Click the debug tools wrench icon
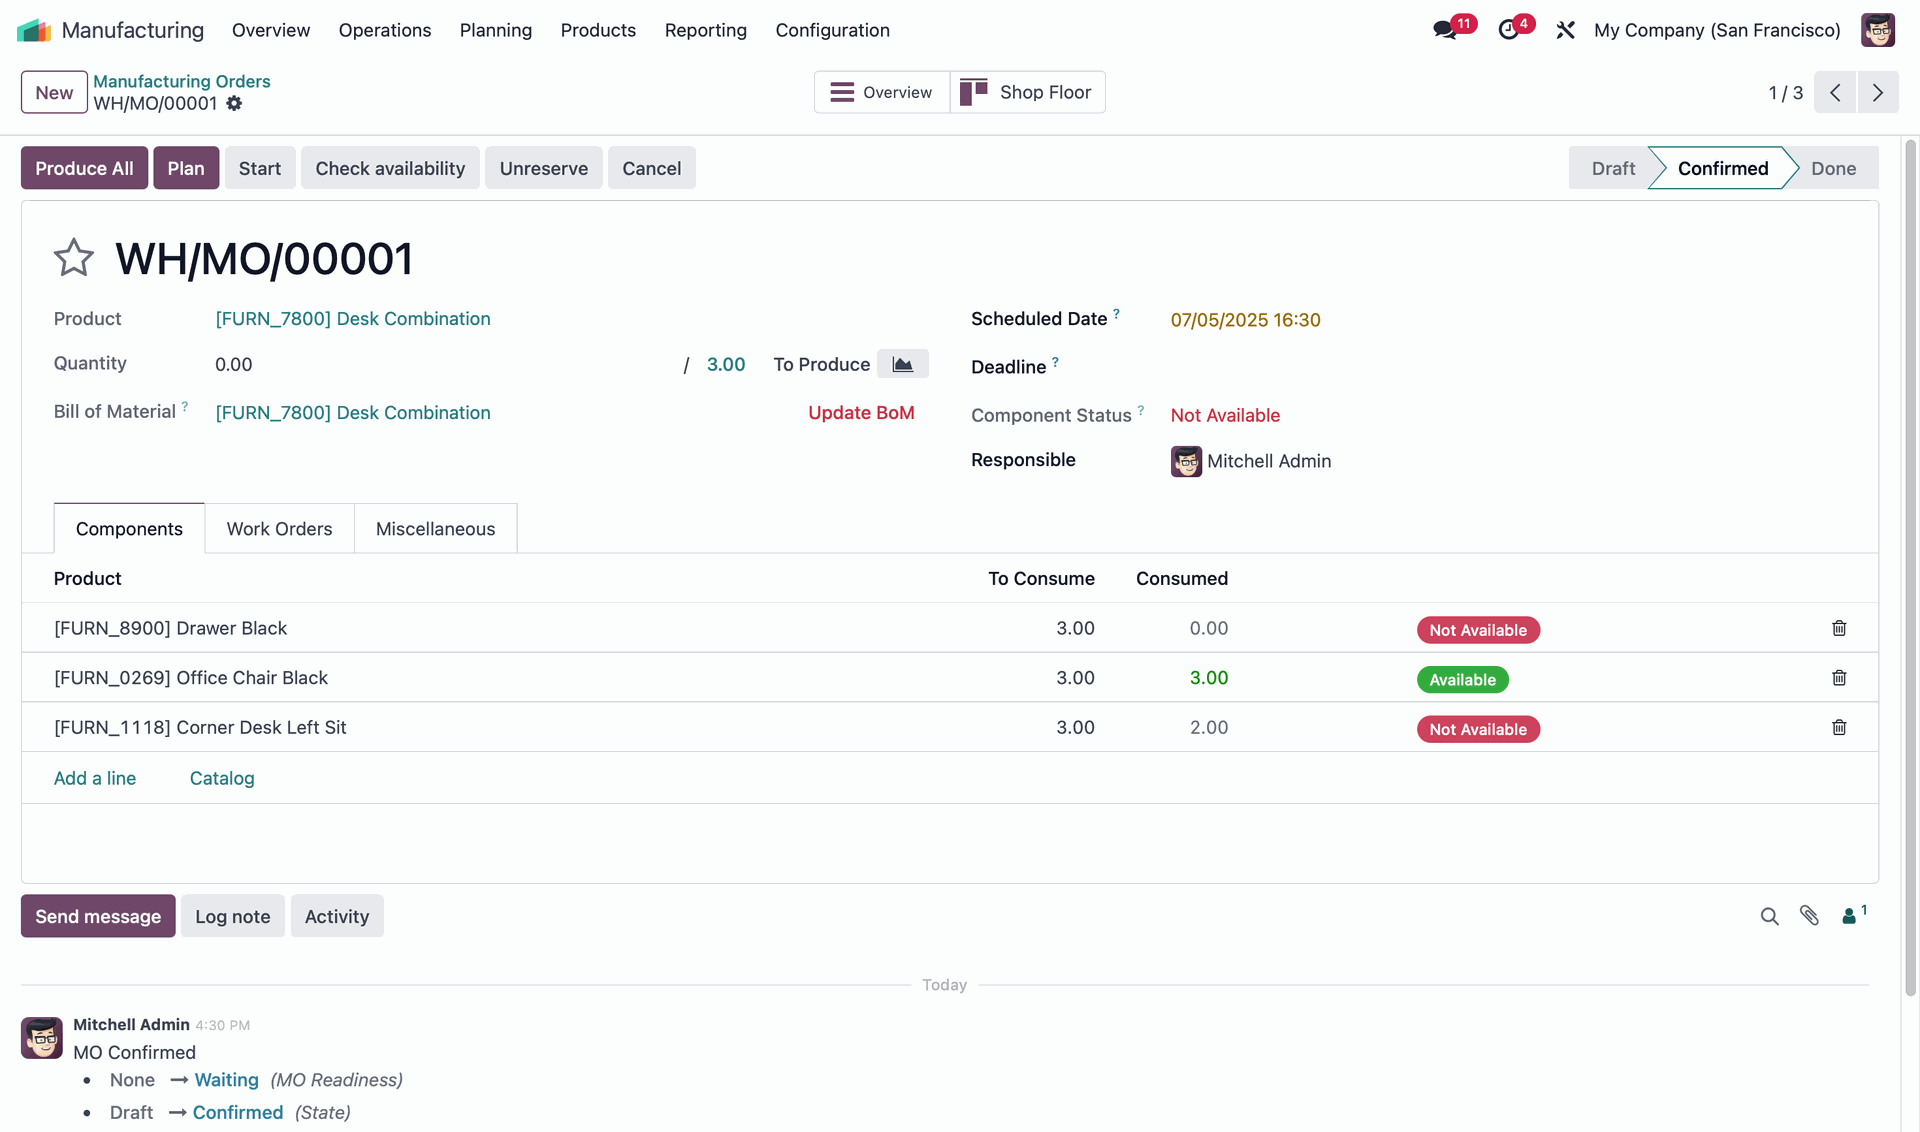The image size is (1920, 1132). 1565,30
